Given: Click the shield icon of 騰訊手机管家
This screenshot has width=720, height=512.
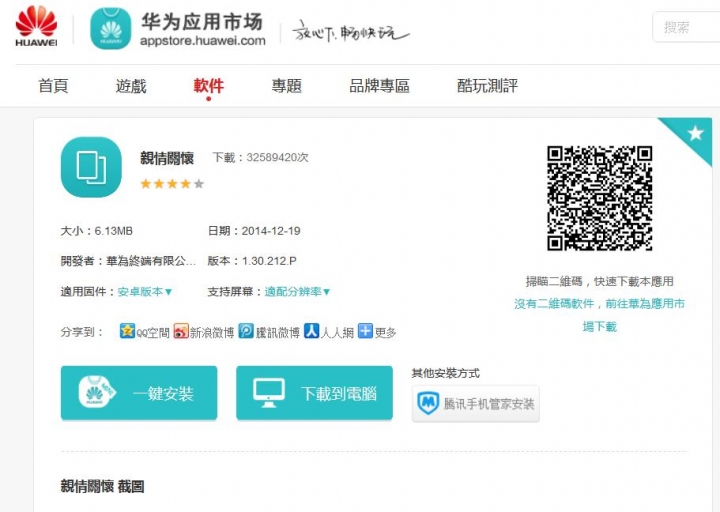Looking at the screenshot, I should [x=428, y=404].
